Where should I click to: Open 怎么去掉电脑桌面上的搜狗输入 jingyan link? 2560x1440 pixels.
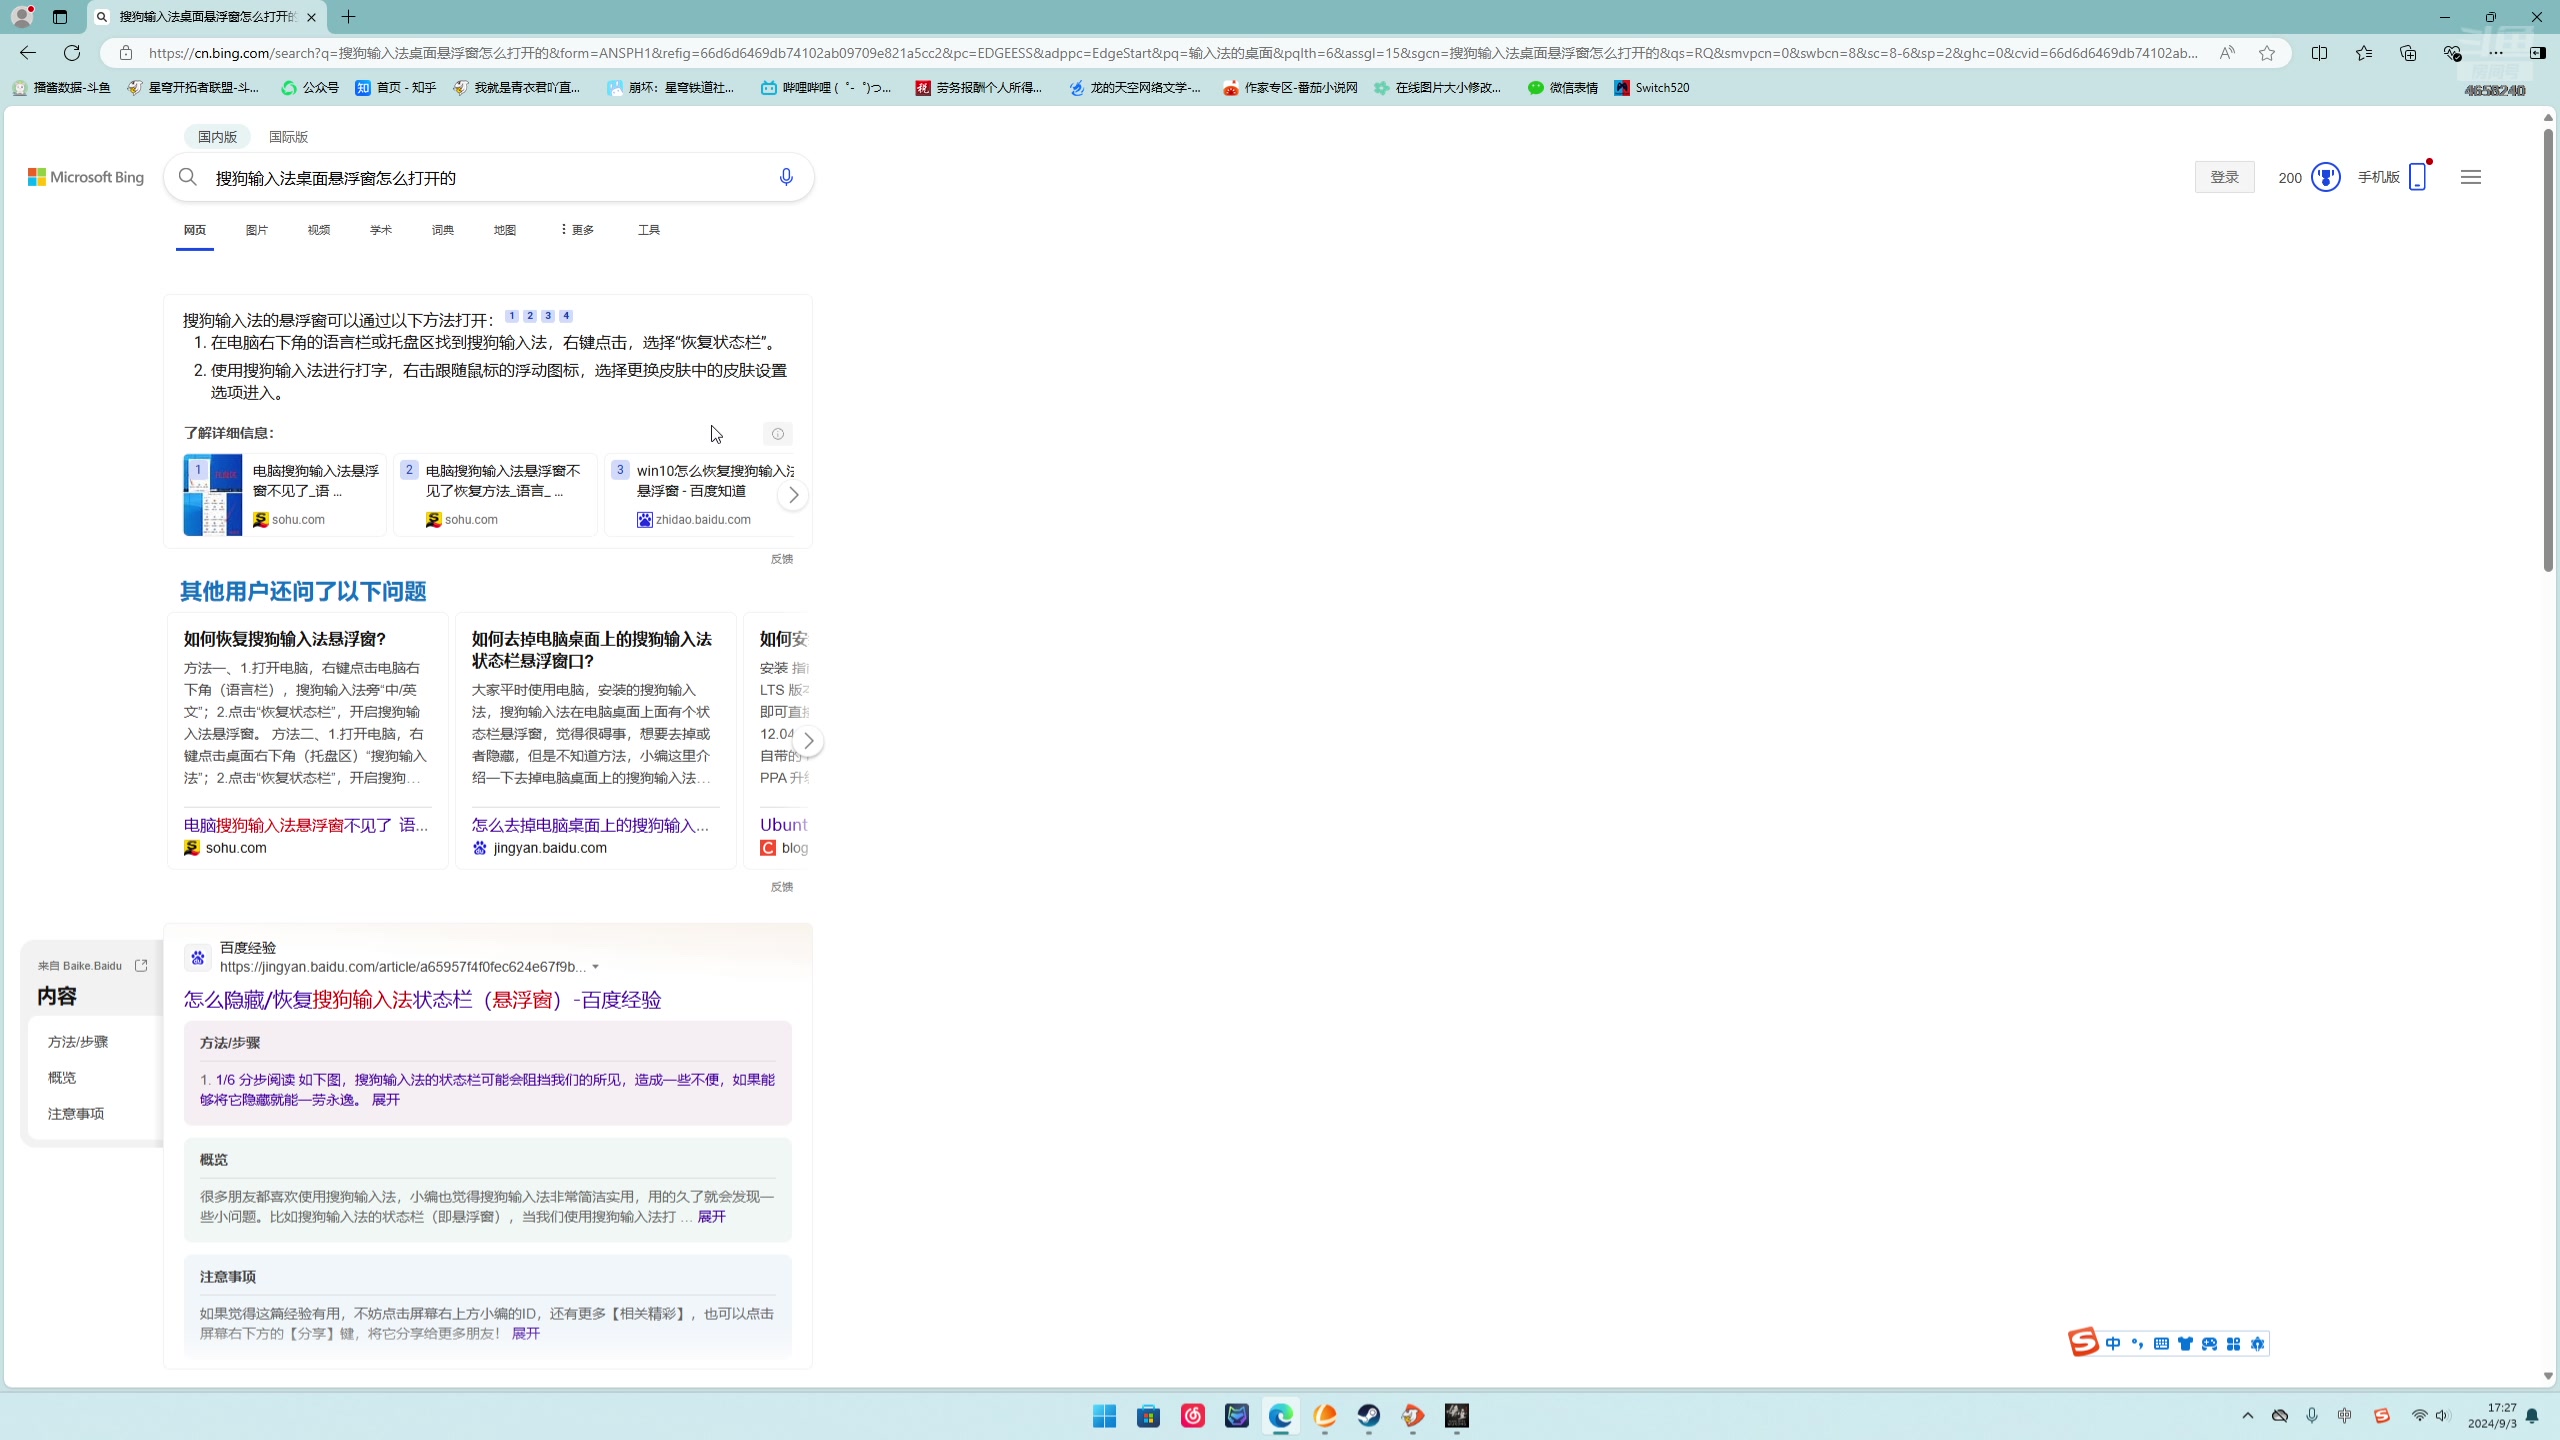click(590, 825)
